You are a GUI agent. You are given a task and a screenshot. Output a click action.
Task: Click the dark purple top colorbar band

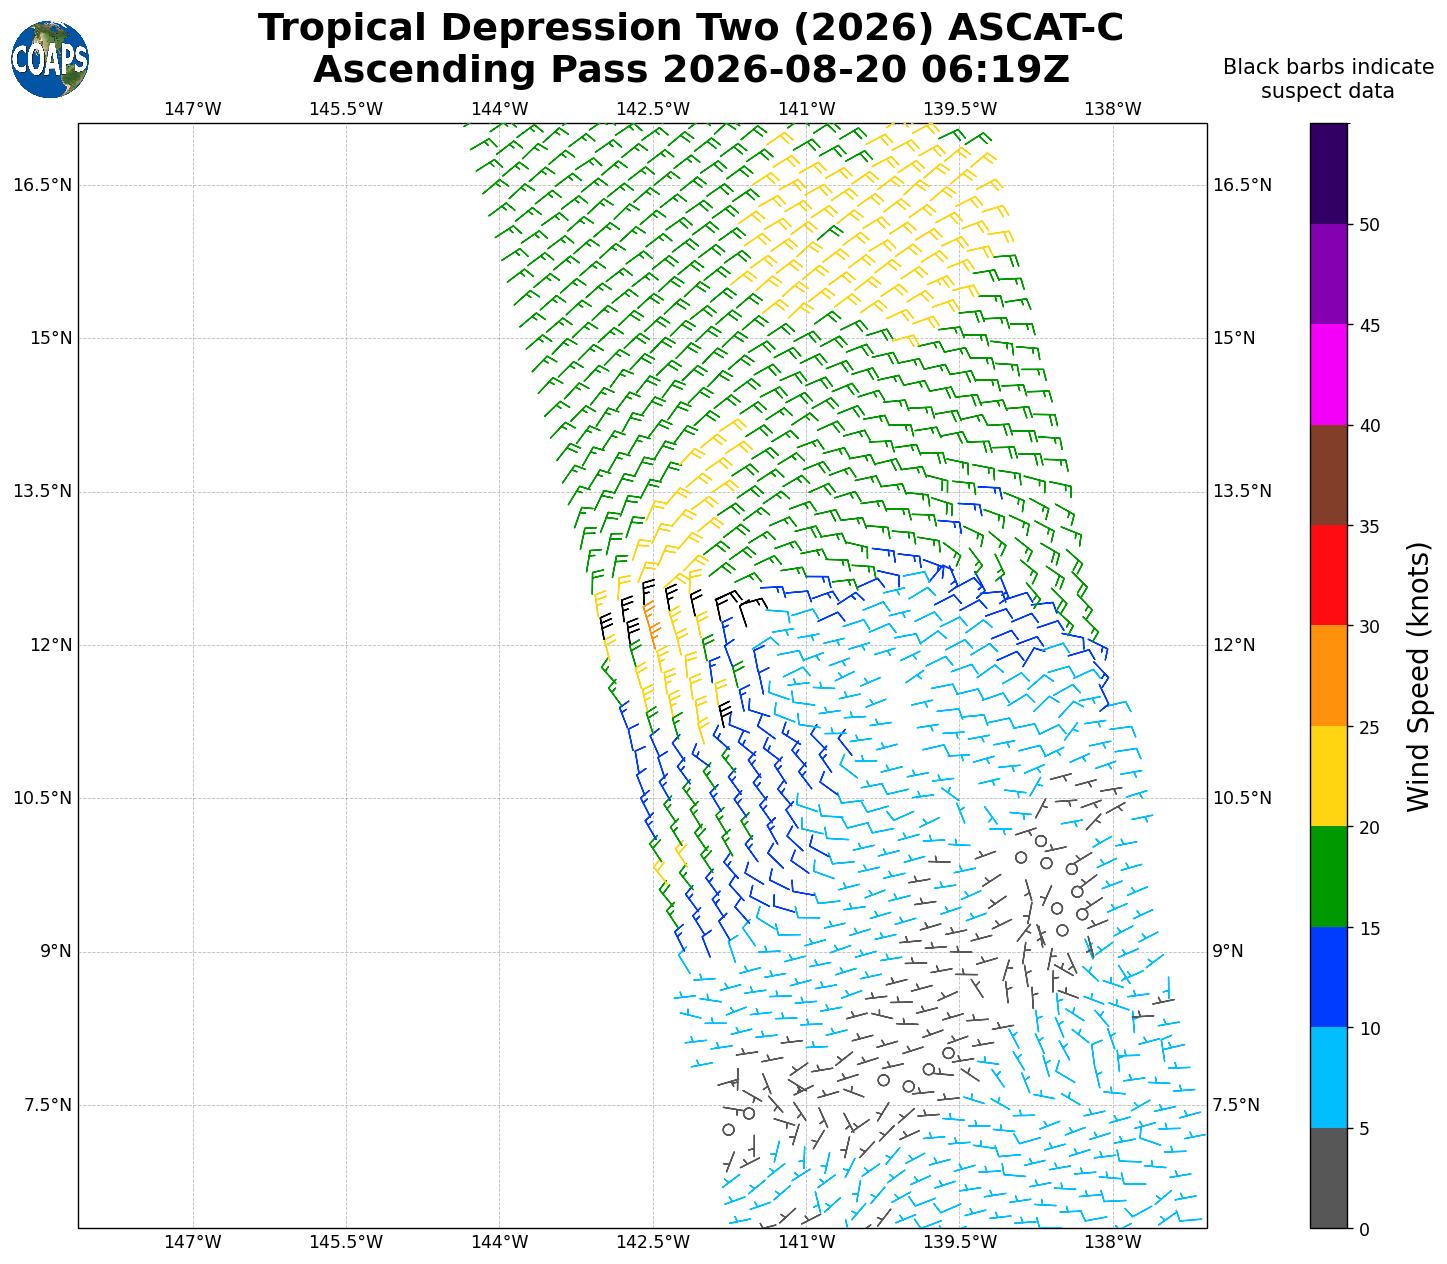tap(1329, 174)
